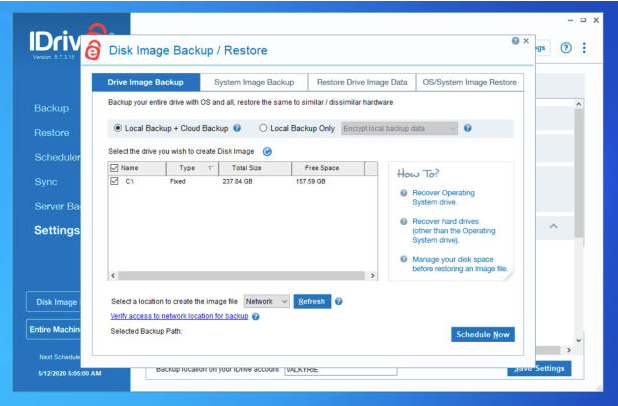618x406 pixels.
Task: Open the Network location dropdown
Action: (x=266, y=302)
